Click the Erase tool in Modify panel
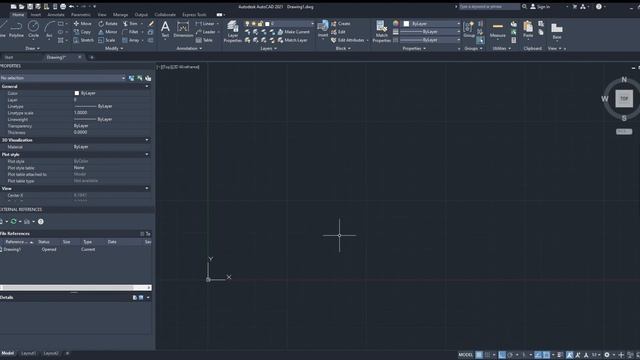640x360 pixels. (151, 24)
